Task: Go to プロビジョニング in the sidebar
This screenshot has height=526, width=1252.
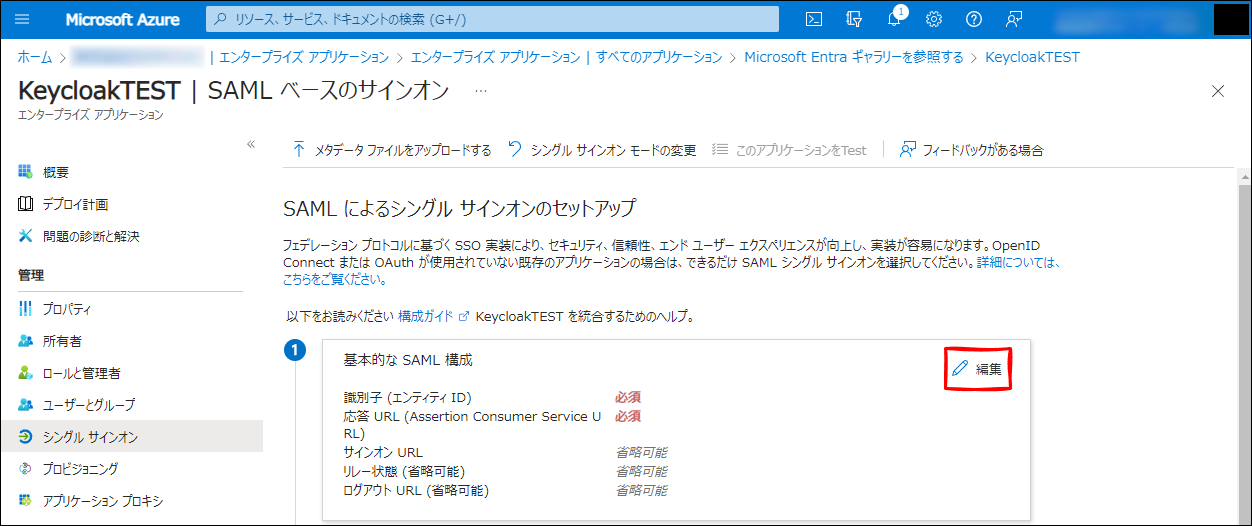Action: (x=80, y=469)
